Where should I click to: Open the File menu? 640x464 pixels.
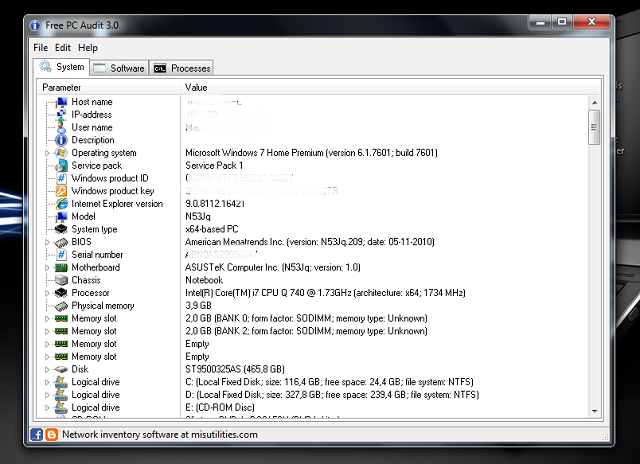[x=40, y=48]
